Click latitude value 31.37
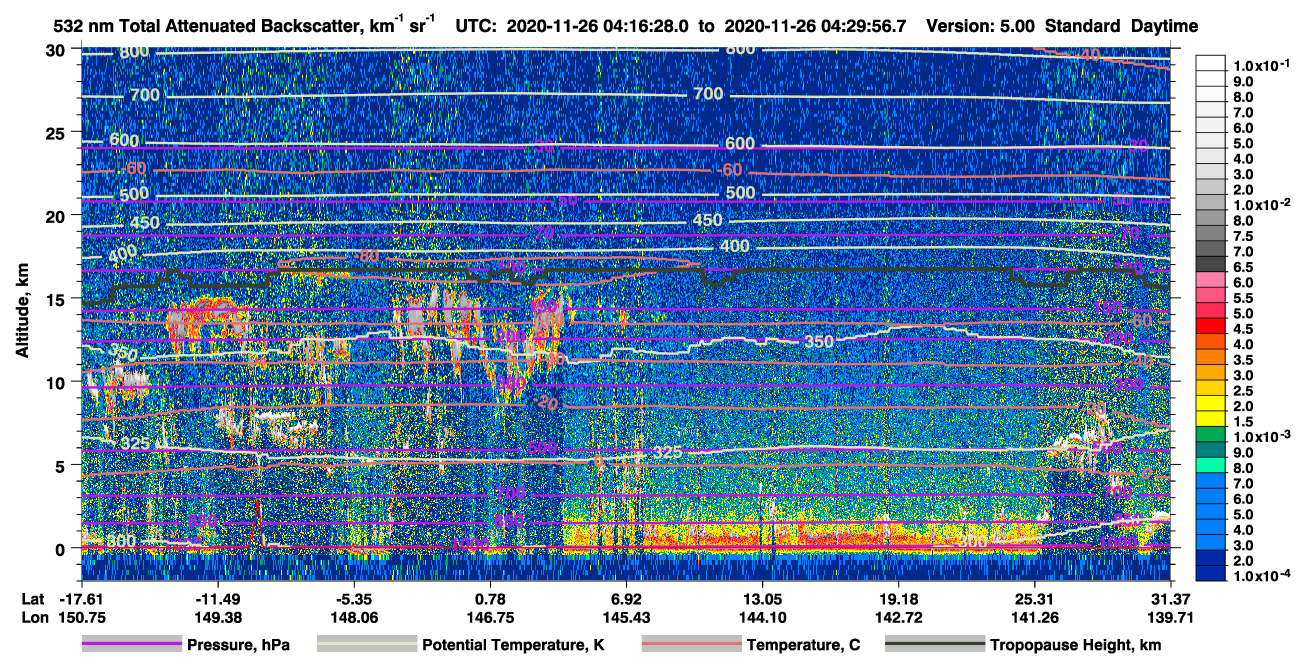This screenshot has height=667, width=1300. (x=1171, y=600)
